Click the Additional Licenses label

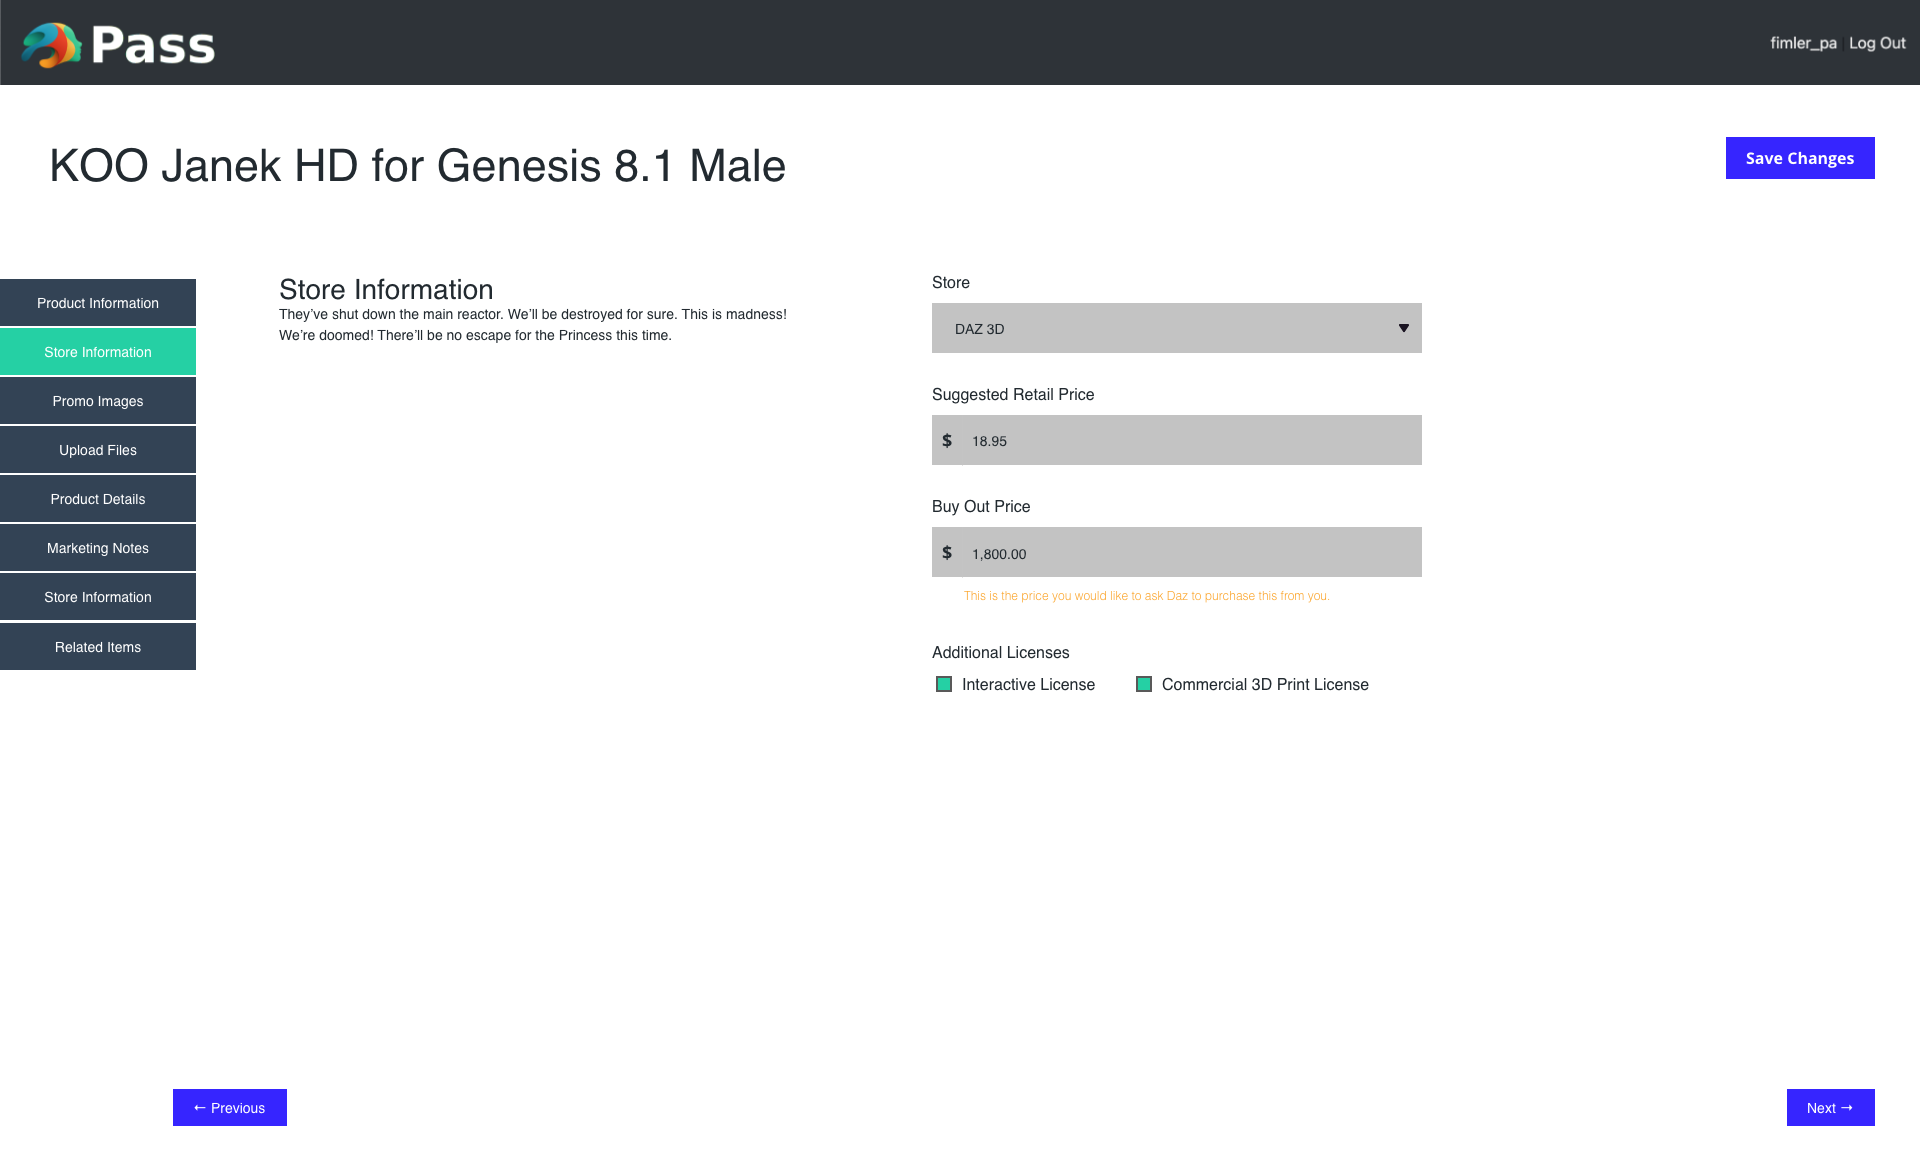pyautogui.click(x=1001, y=652)
